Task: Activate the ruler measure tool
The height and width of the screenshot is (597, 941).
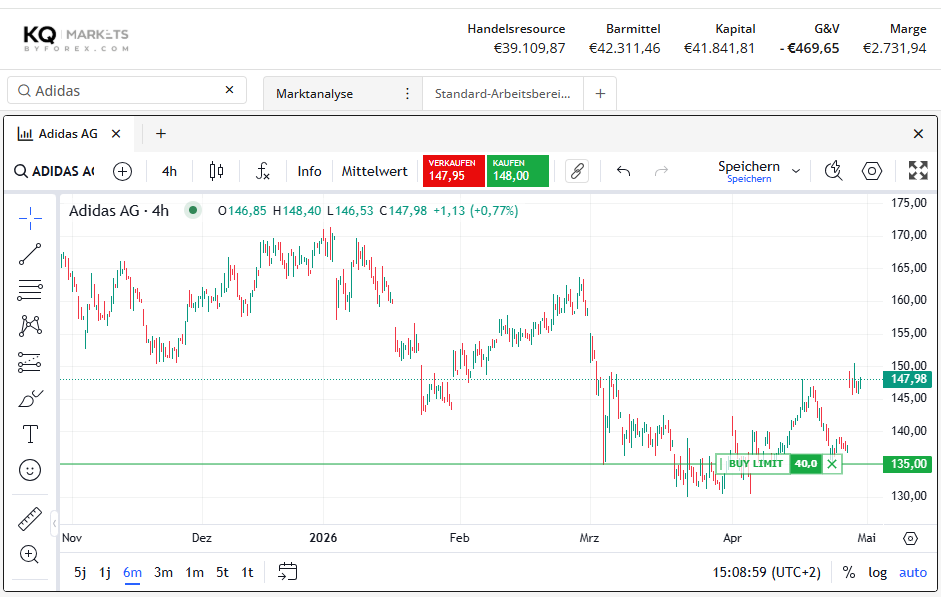Action: (30, 519)
